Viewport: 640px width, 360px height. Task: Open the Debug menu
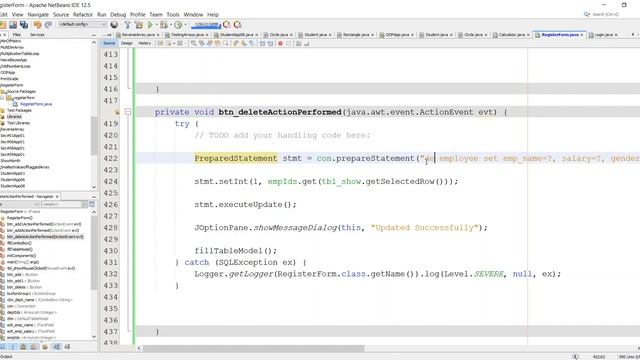(x=118, y=14)
